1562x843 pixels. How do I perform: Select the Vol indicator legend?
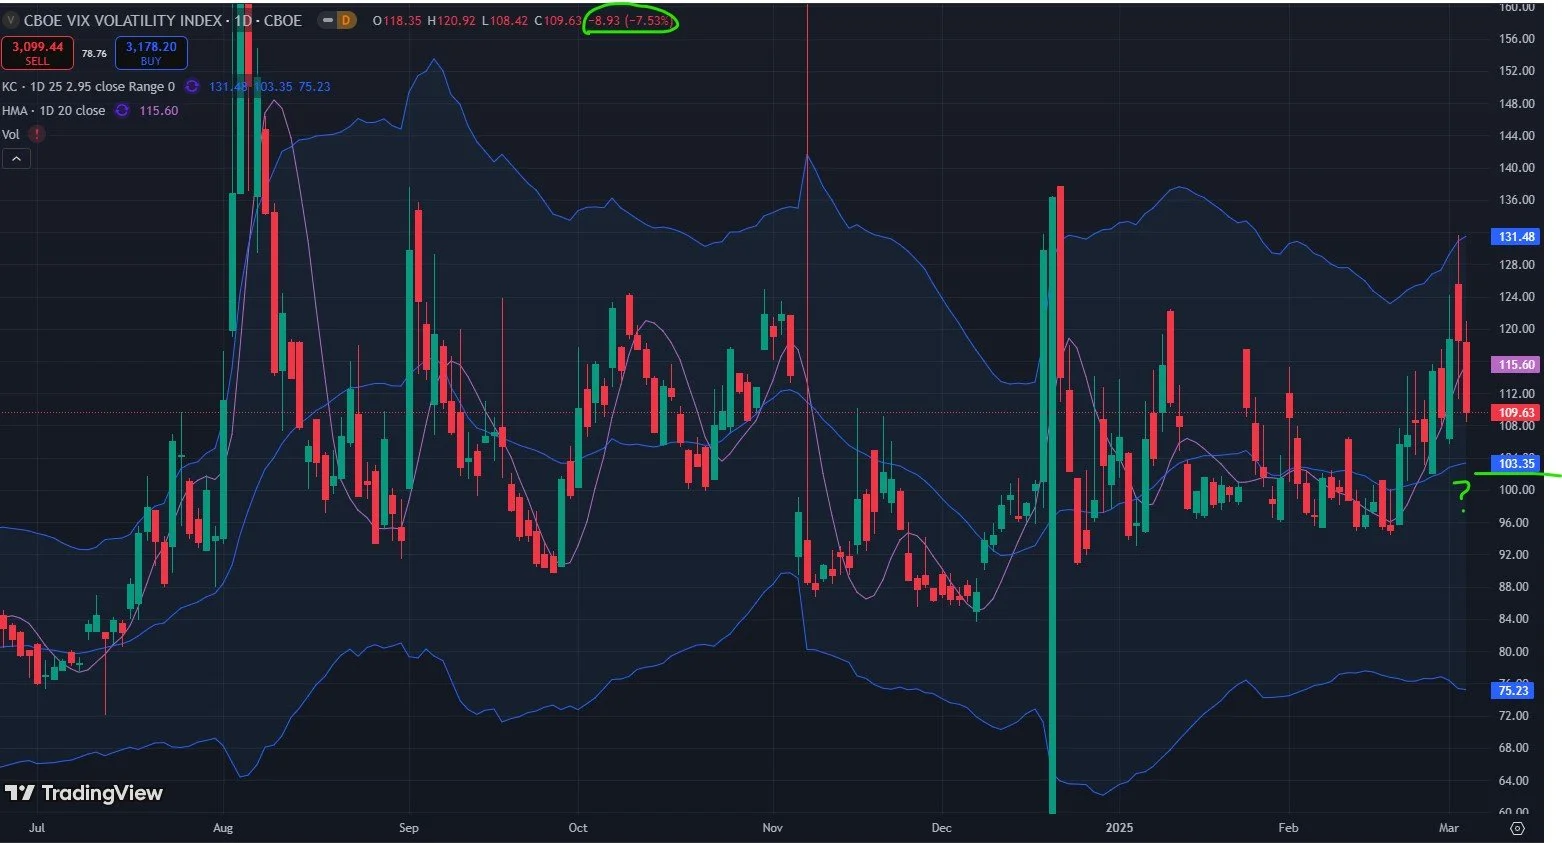click(x=10, y=134)
